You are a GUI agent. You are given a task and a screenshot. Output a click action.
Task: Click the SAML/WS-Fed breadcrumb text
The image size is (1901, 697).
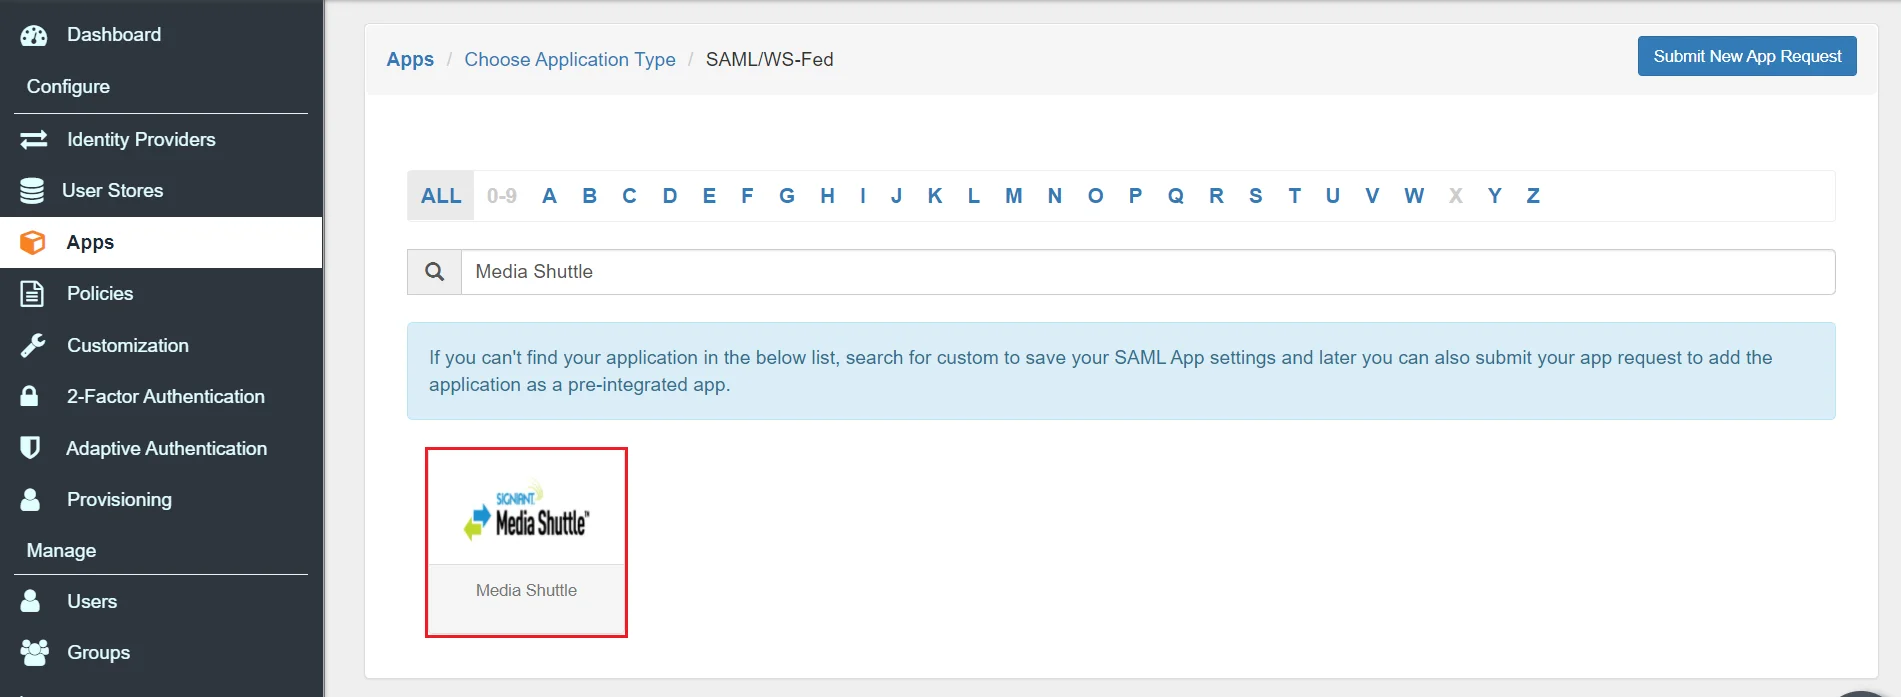point(769,59)
